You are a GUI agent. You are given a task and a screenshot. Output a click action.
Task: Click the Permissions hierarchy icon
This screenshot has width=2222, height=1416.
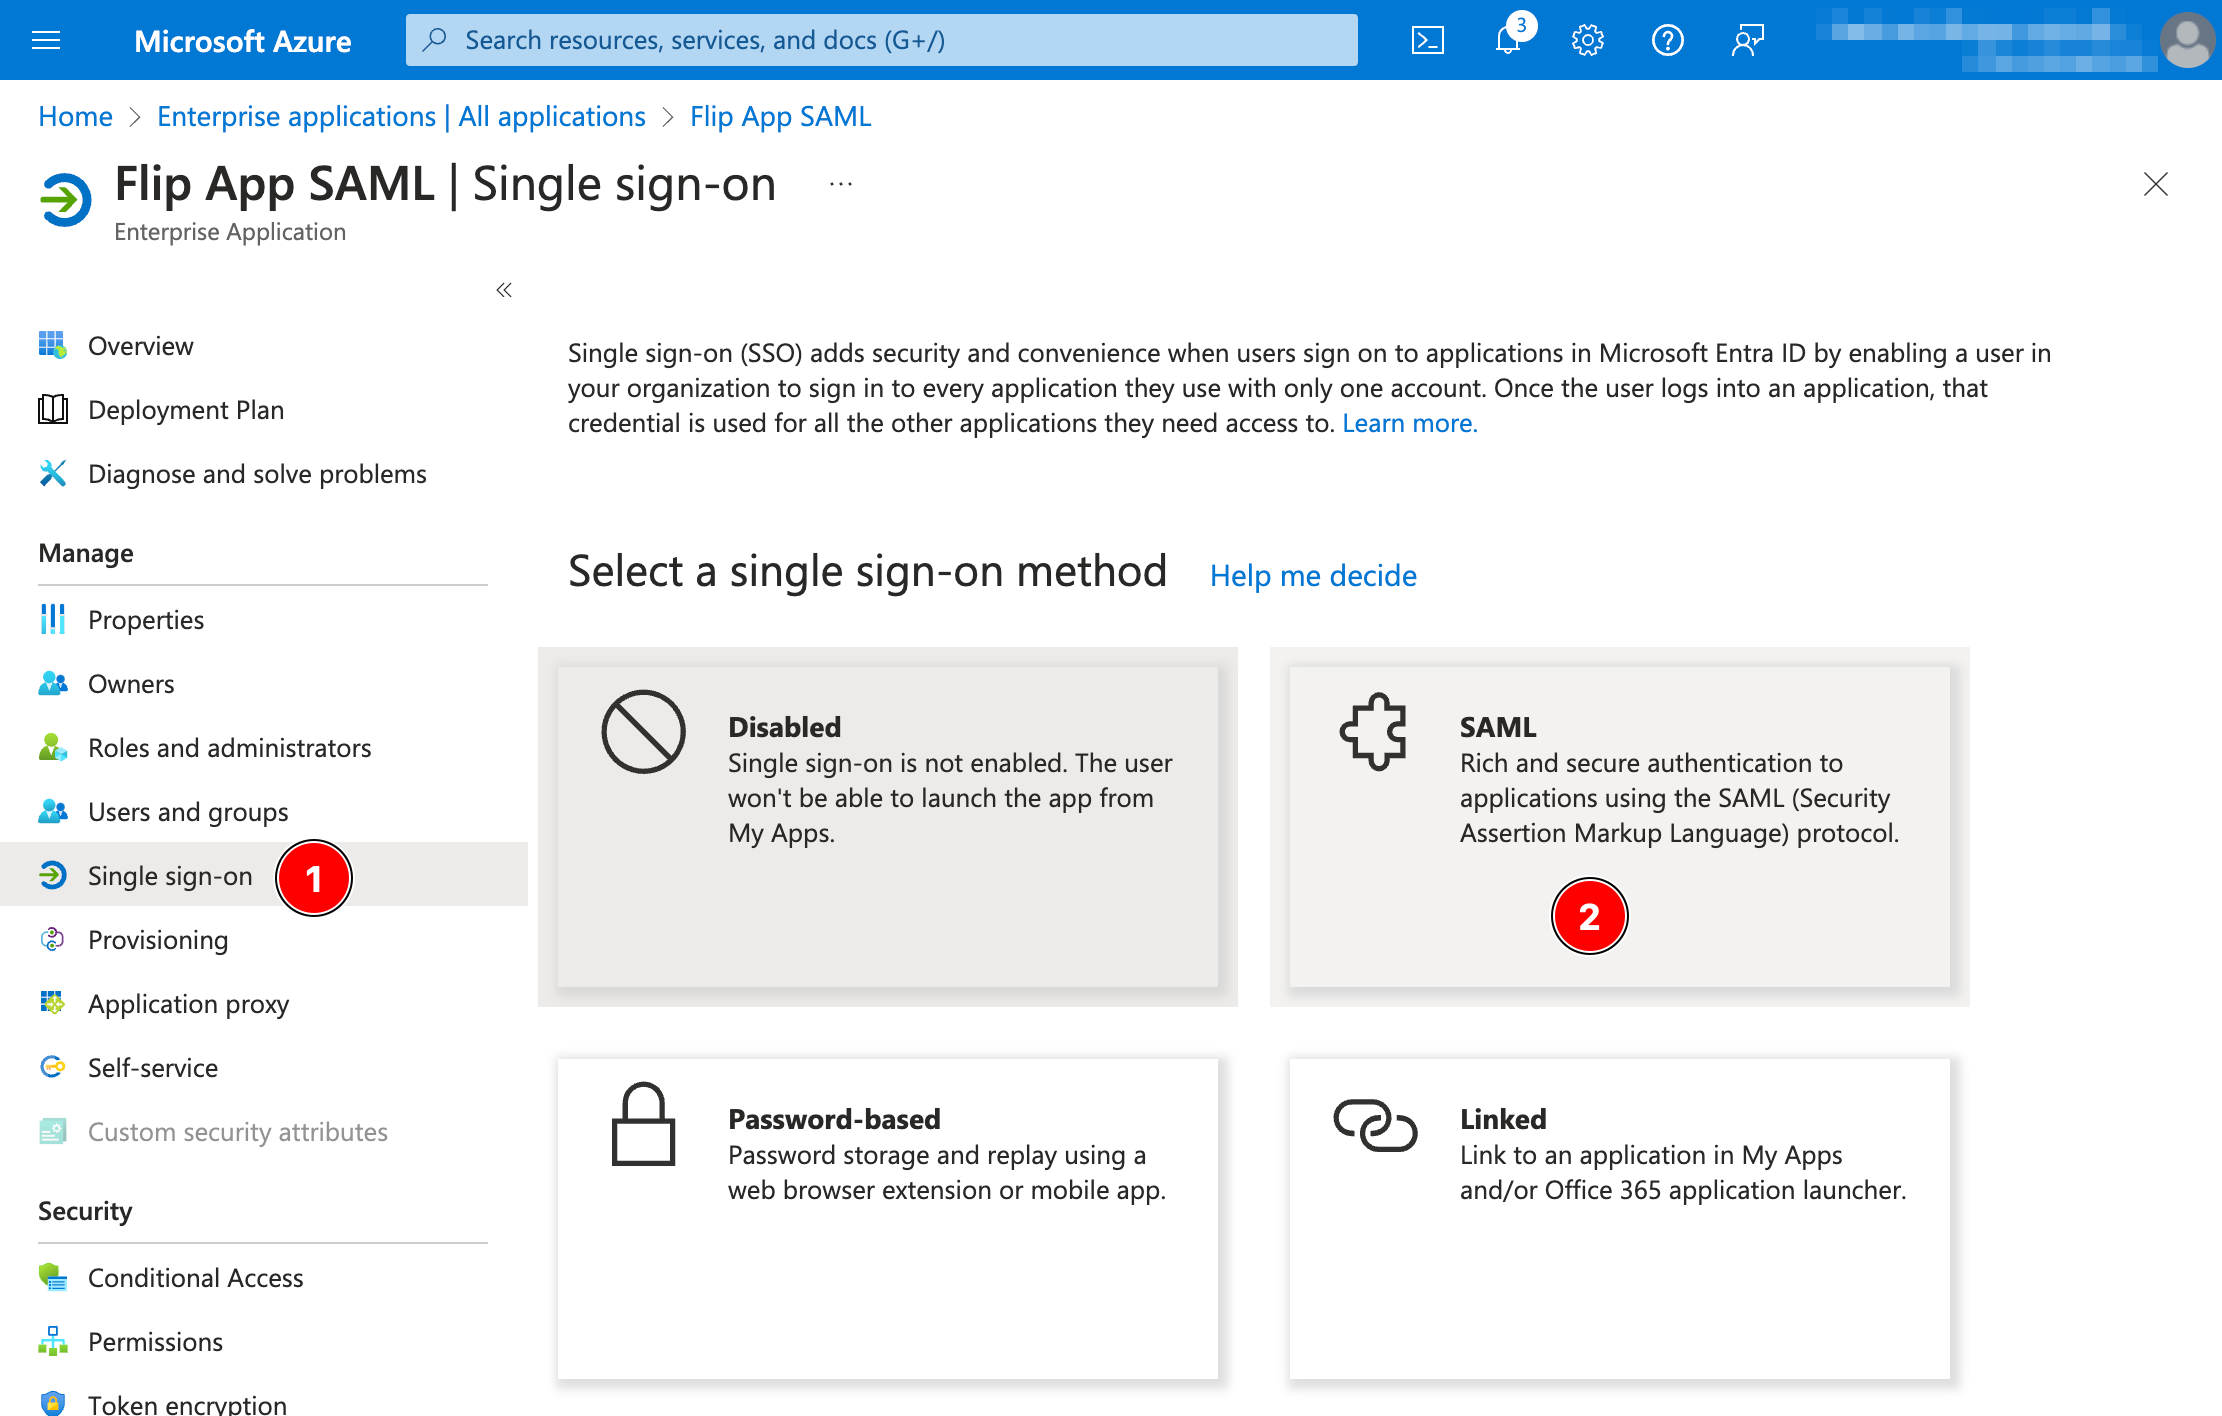point(53,1341)
